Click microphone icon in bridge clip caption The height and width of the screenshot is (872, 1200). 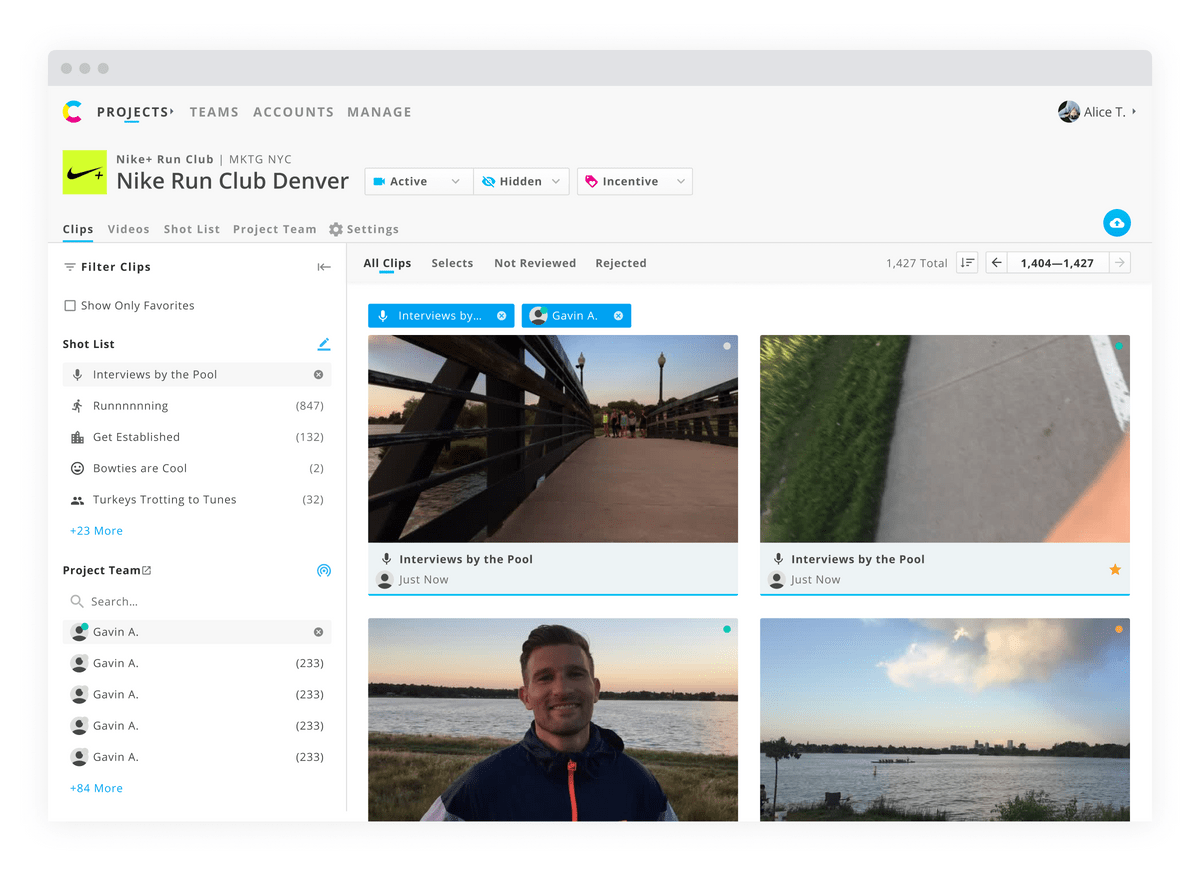pyautogui.click(x=386, y=559)
